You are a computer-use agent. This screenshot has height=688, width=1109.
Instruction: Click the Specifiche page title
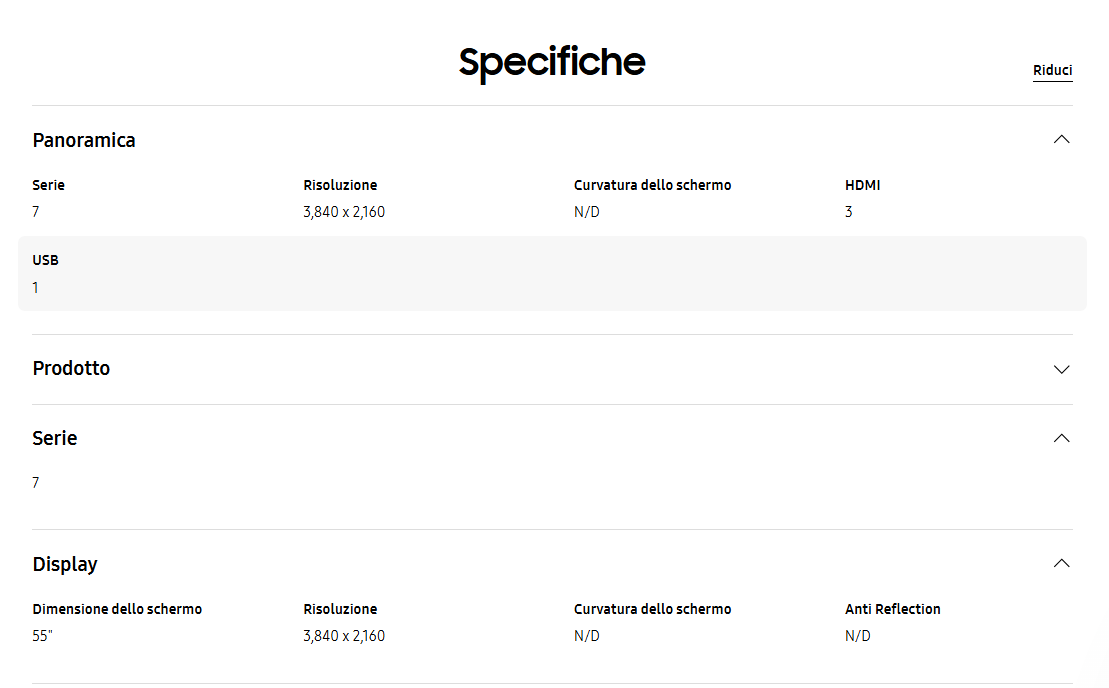pyautogui.click(x=552, y=62)
